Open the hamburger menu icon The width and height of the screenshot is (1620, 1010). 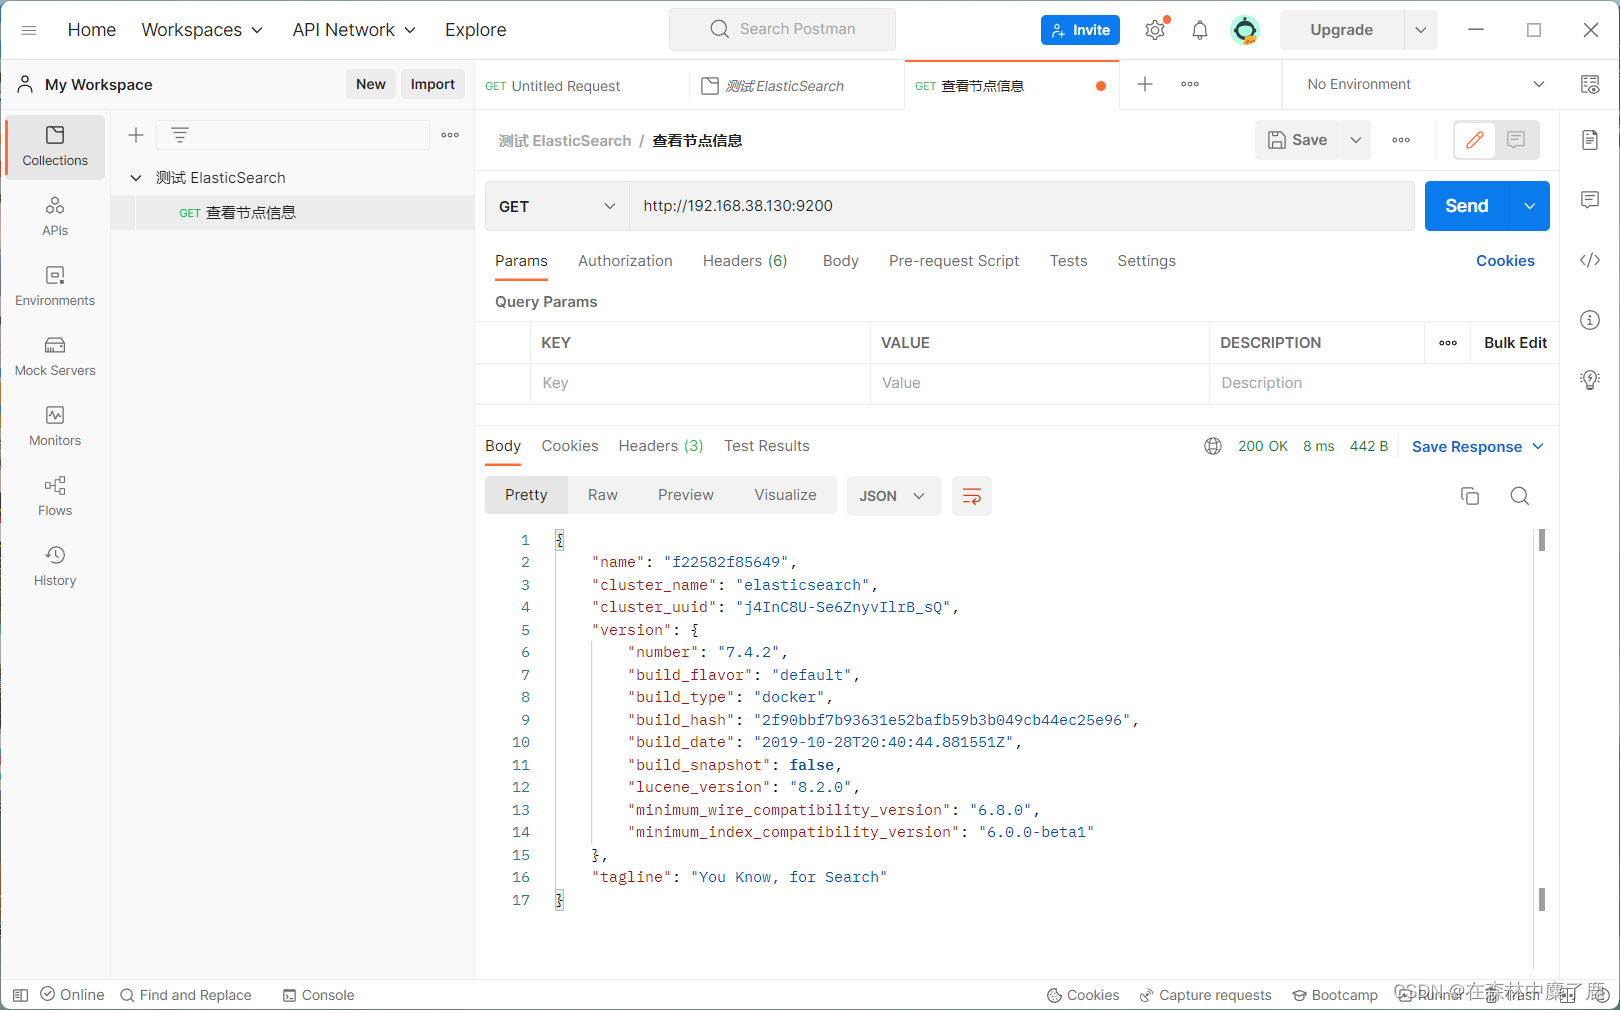pyautogui.click(x=29, y=30)
